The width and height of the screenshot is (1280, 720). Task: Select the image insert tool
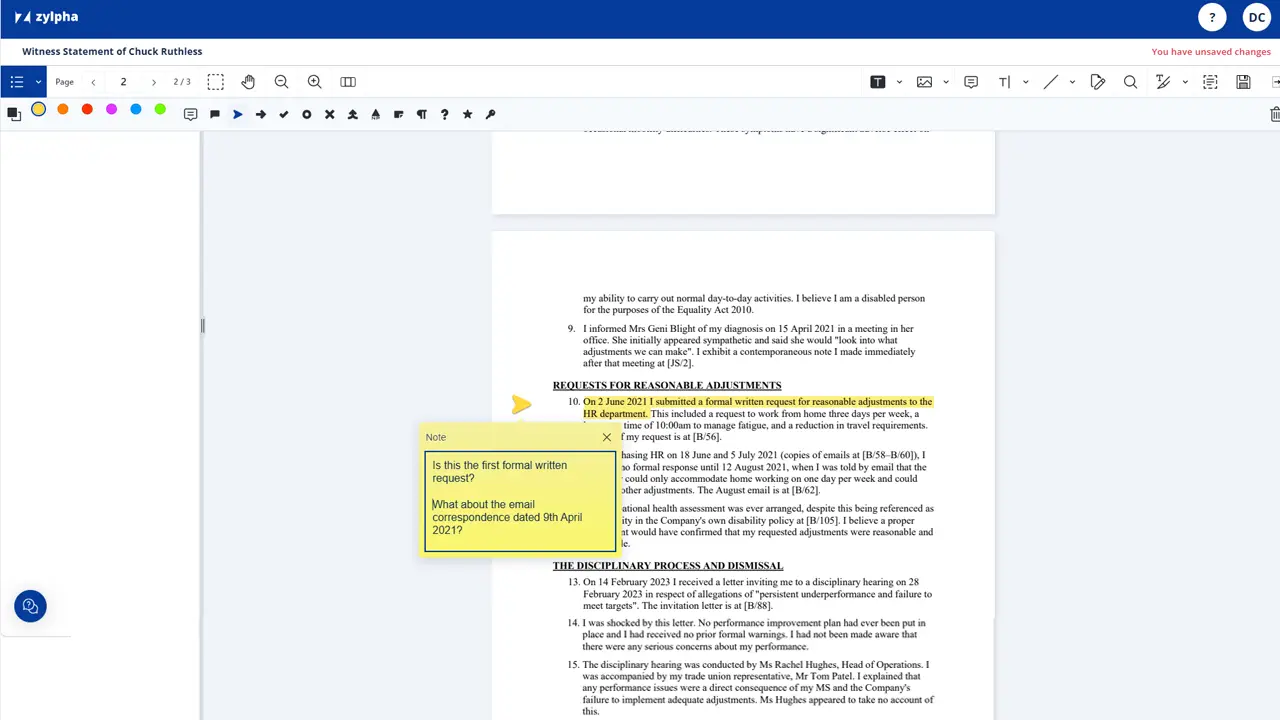(x=924, y=82)
